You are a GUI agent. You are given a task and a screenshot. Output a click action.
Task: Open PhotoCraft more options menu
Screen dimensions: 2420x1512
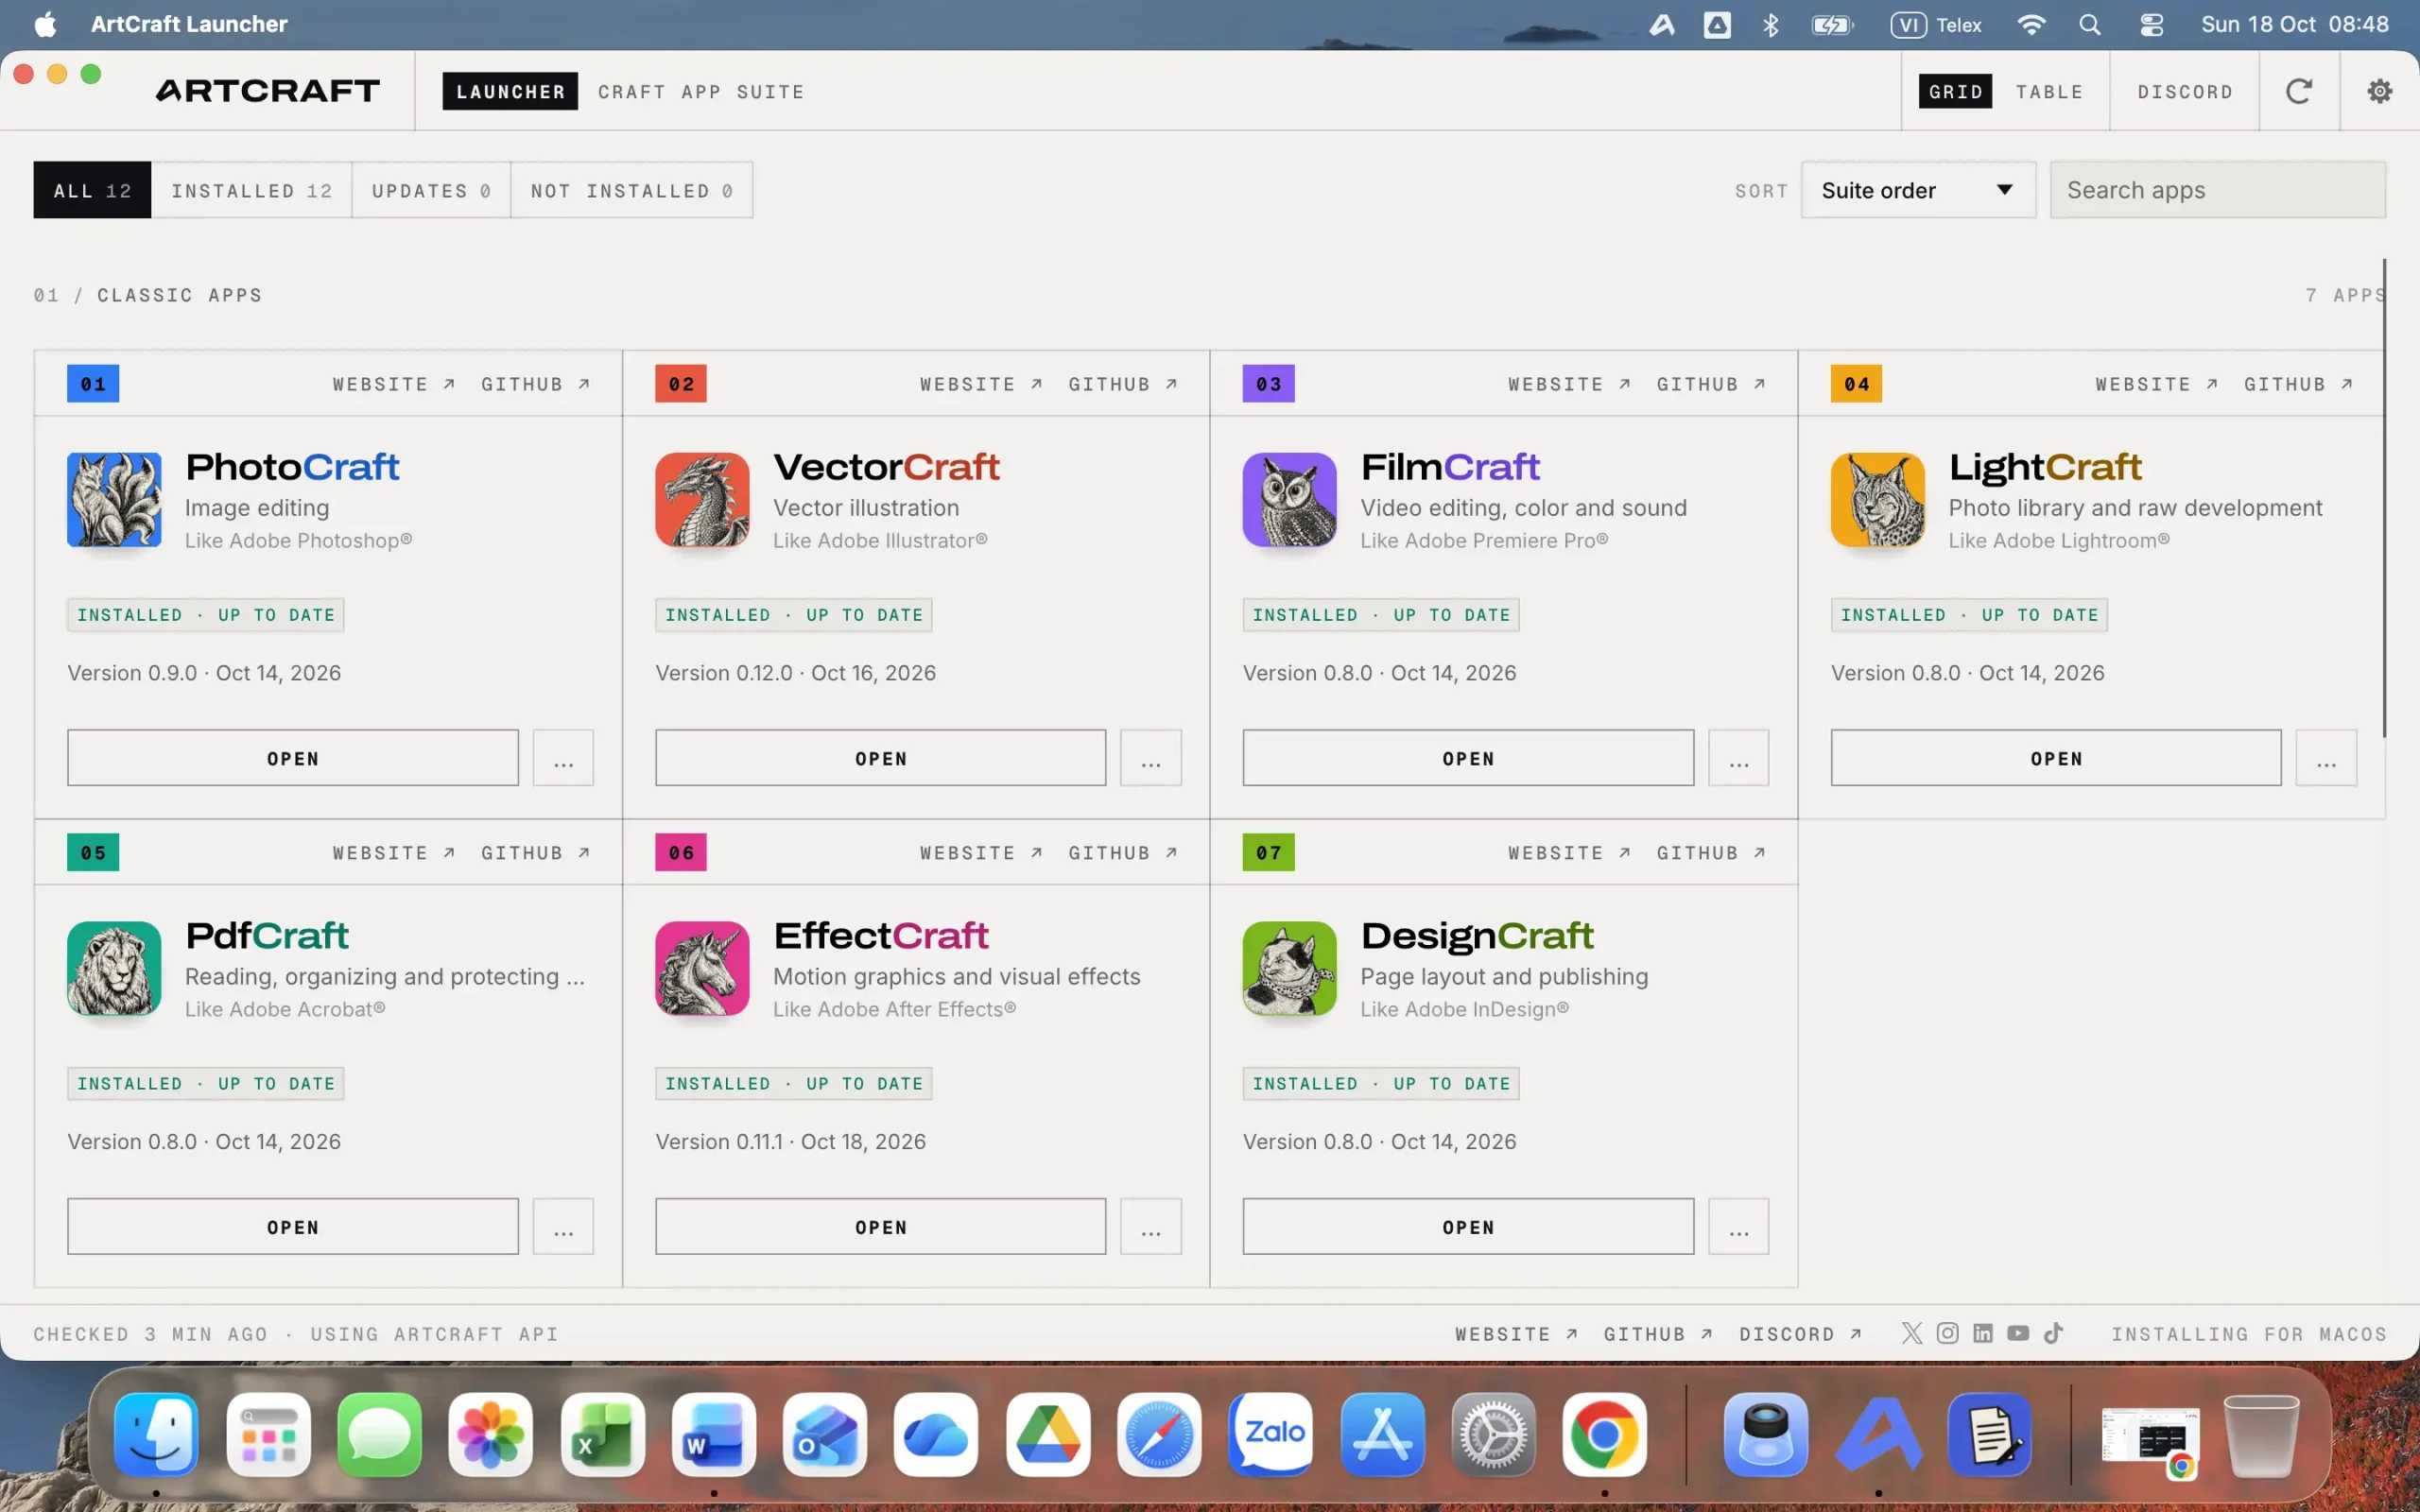[x=563, y=758]
